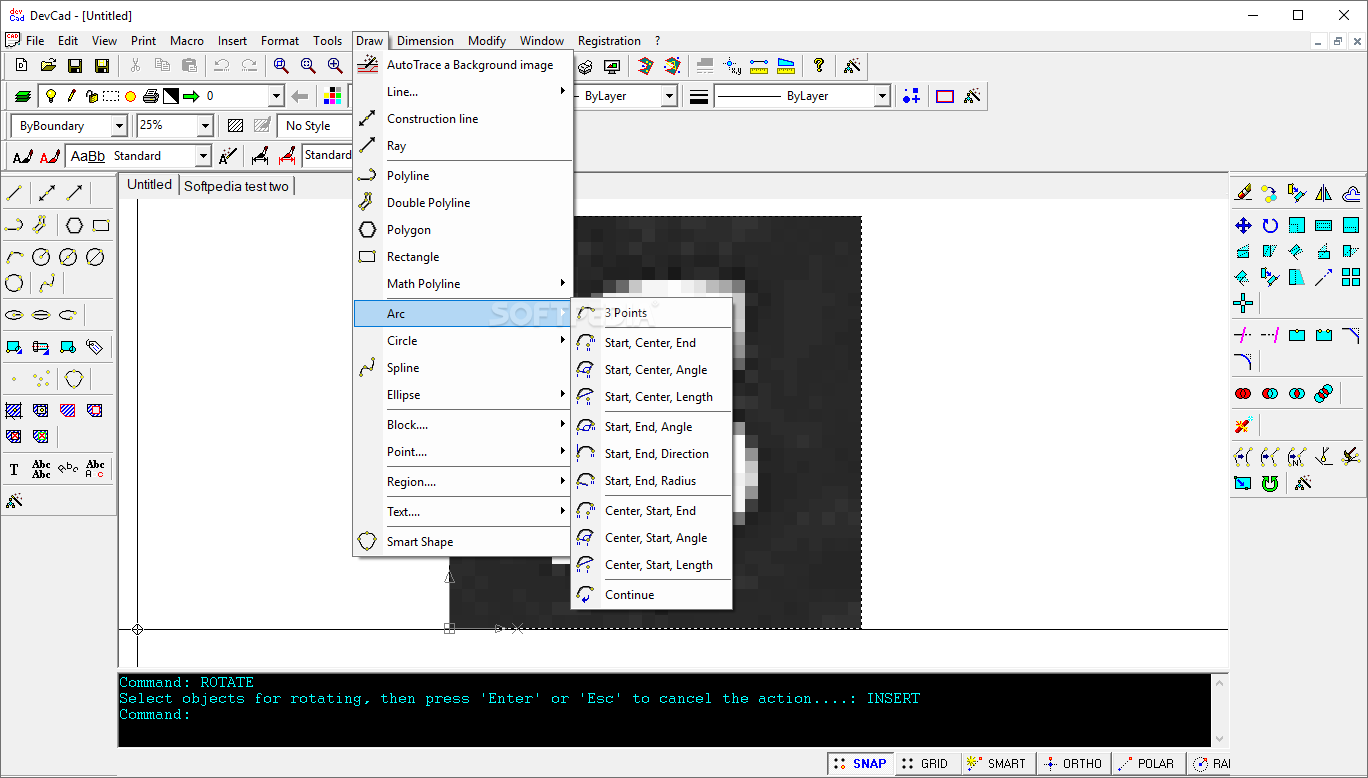Open an existing file via folder icon
This screenshot has height=778, width=1368.
click(48, 66)
